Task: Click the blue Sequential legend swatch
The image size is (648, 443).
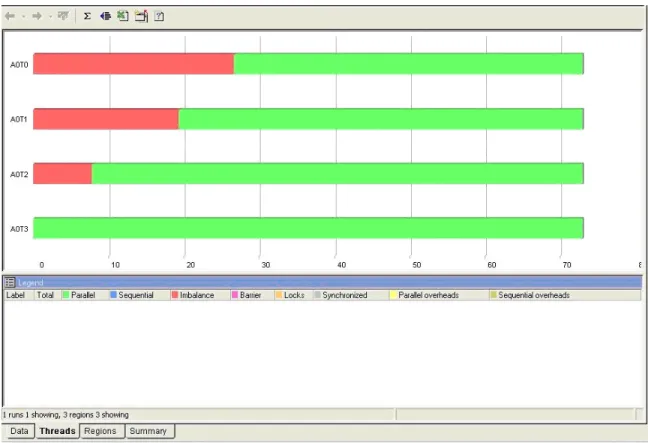Action: pyautogui.click(x=114, y=295)
